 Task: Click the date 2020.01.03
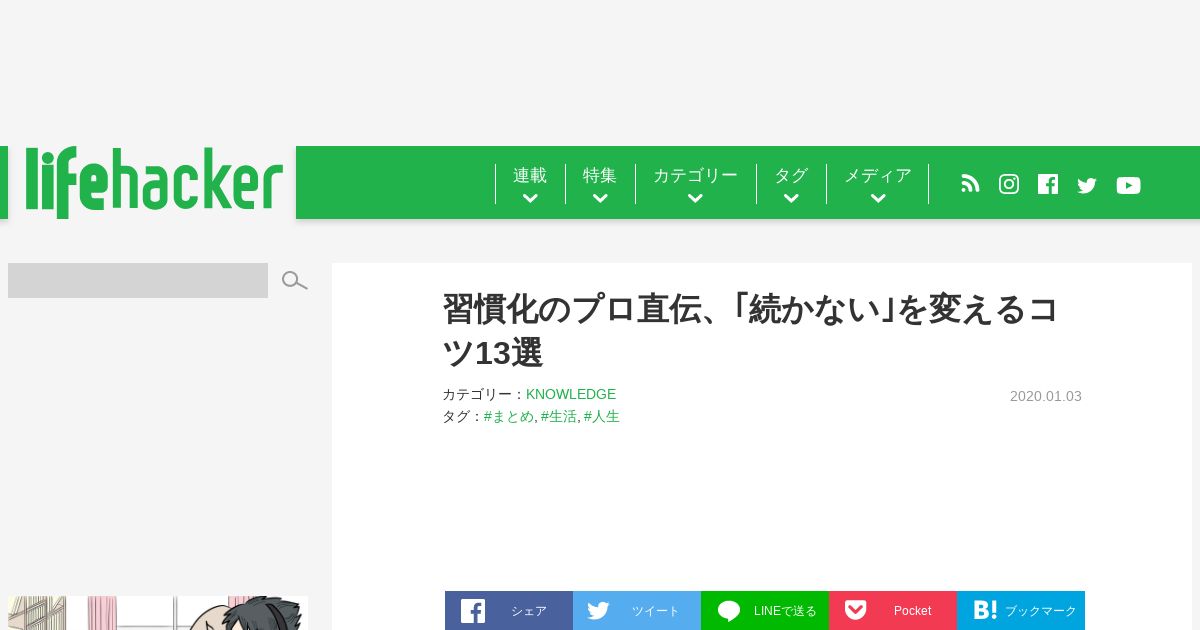[x=1046, y=396]
